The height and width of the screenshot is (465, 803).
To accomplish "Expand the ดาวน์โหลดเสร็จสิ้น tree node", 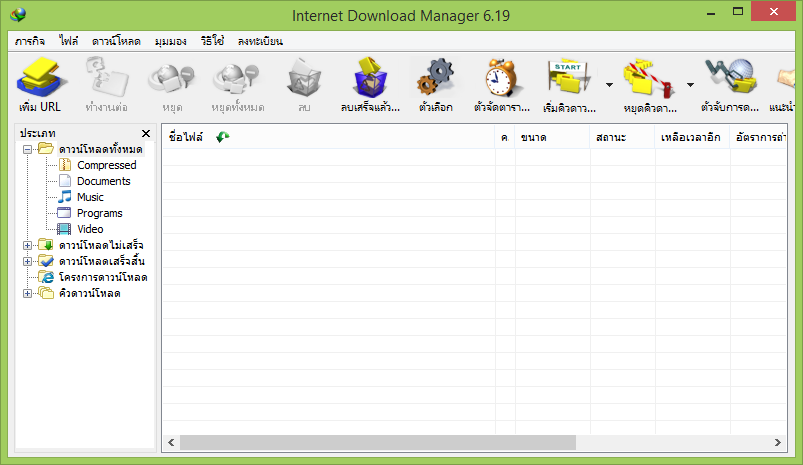I will click(27, 261).
